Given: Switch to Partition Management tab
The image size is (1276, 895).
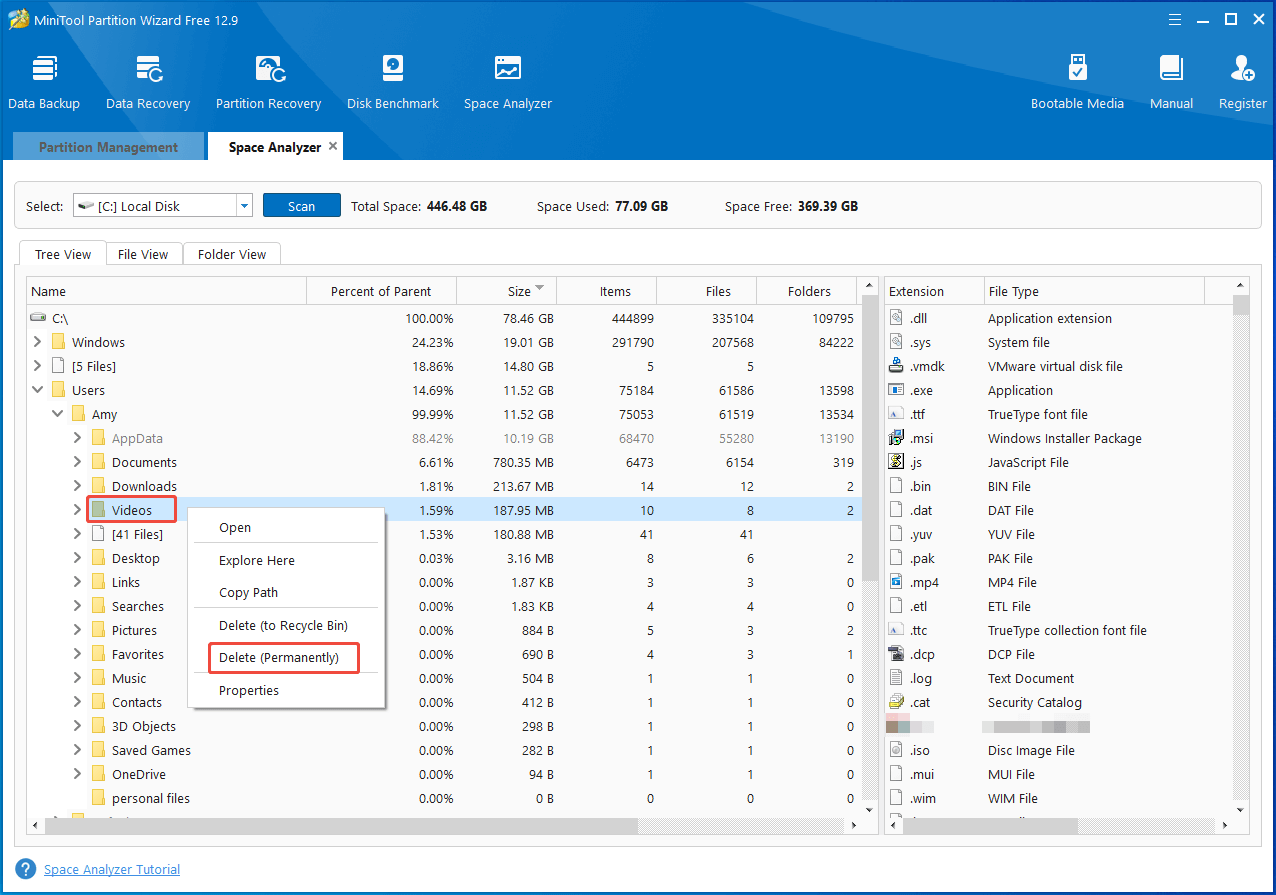Looking at the screenshot, I should [108, 147].
